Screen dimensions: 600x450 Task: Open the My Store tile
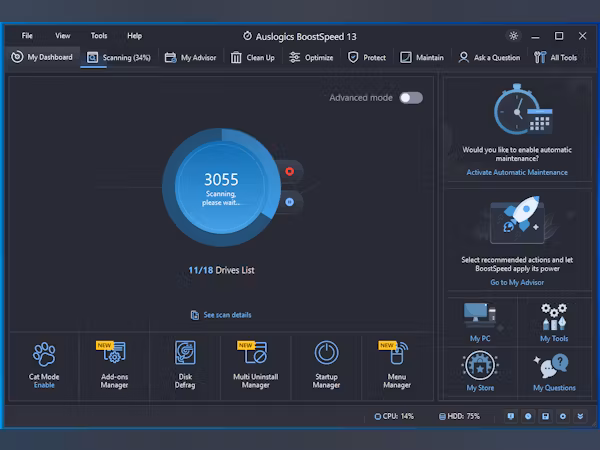pyautogui.click(x=481, y=372)
